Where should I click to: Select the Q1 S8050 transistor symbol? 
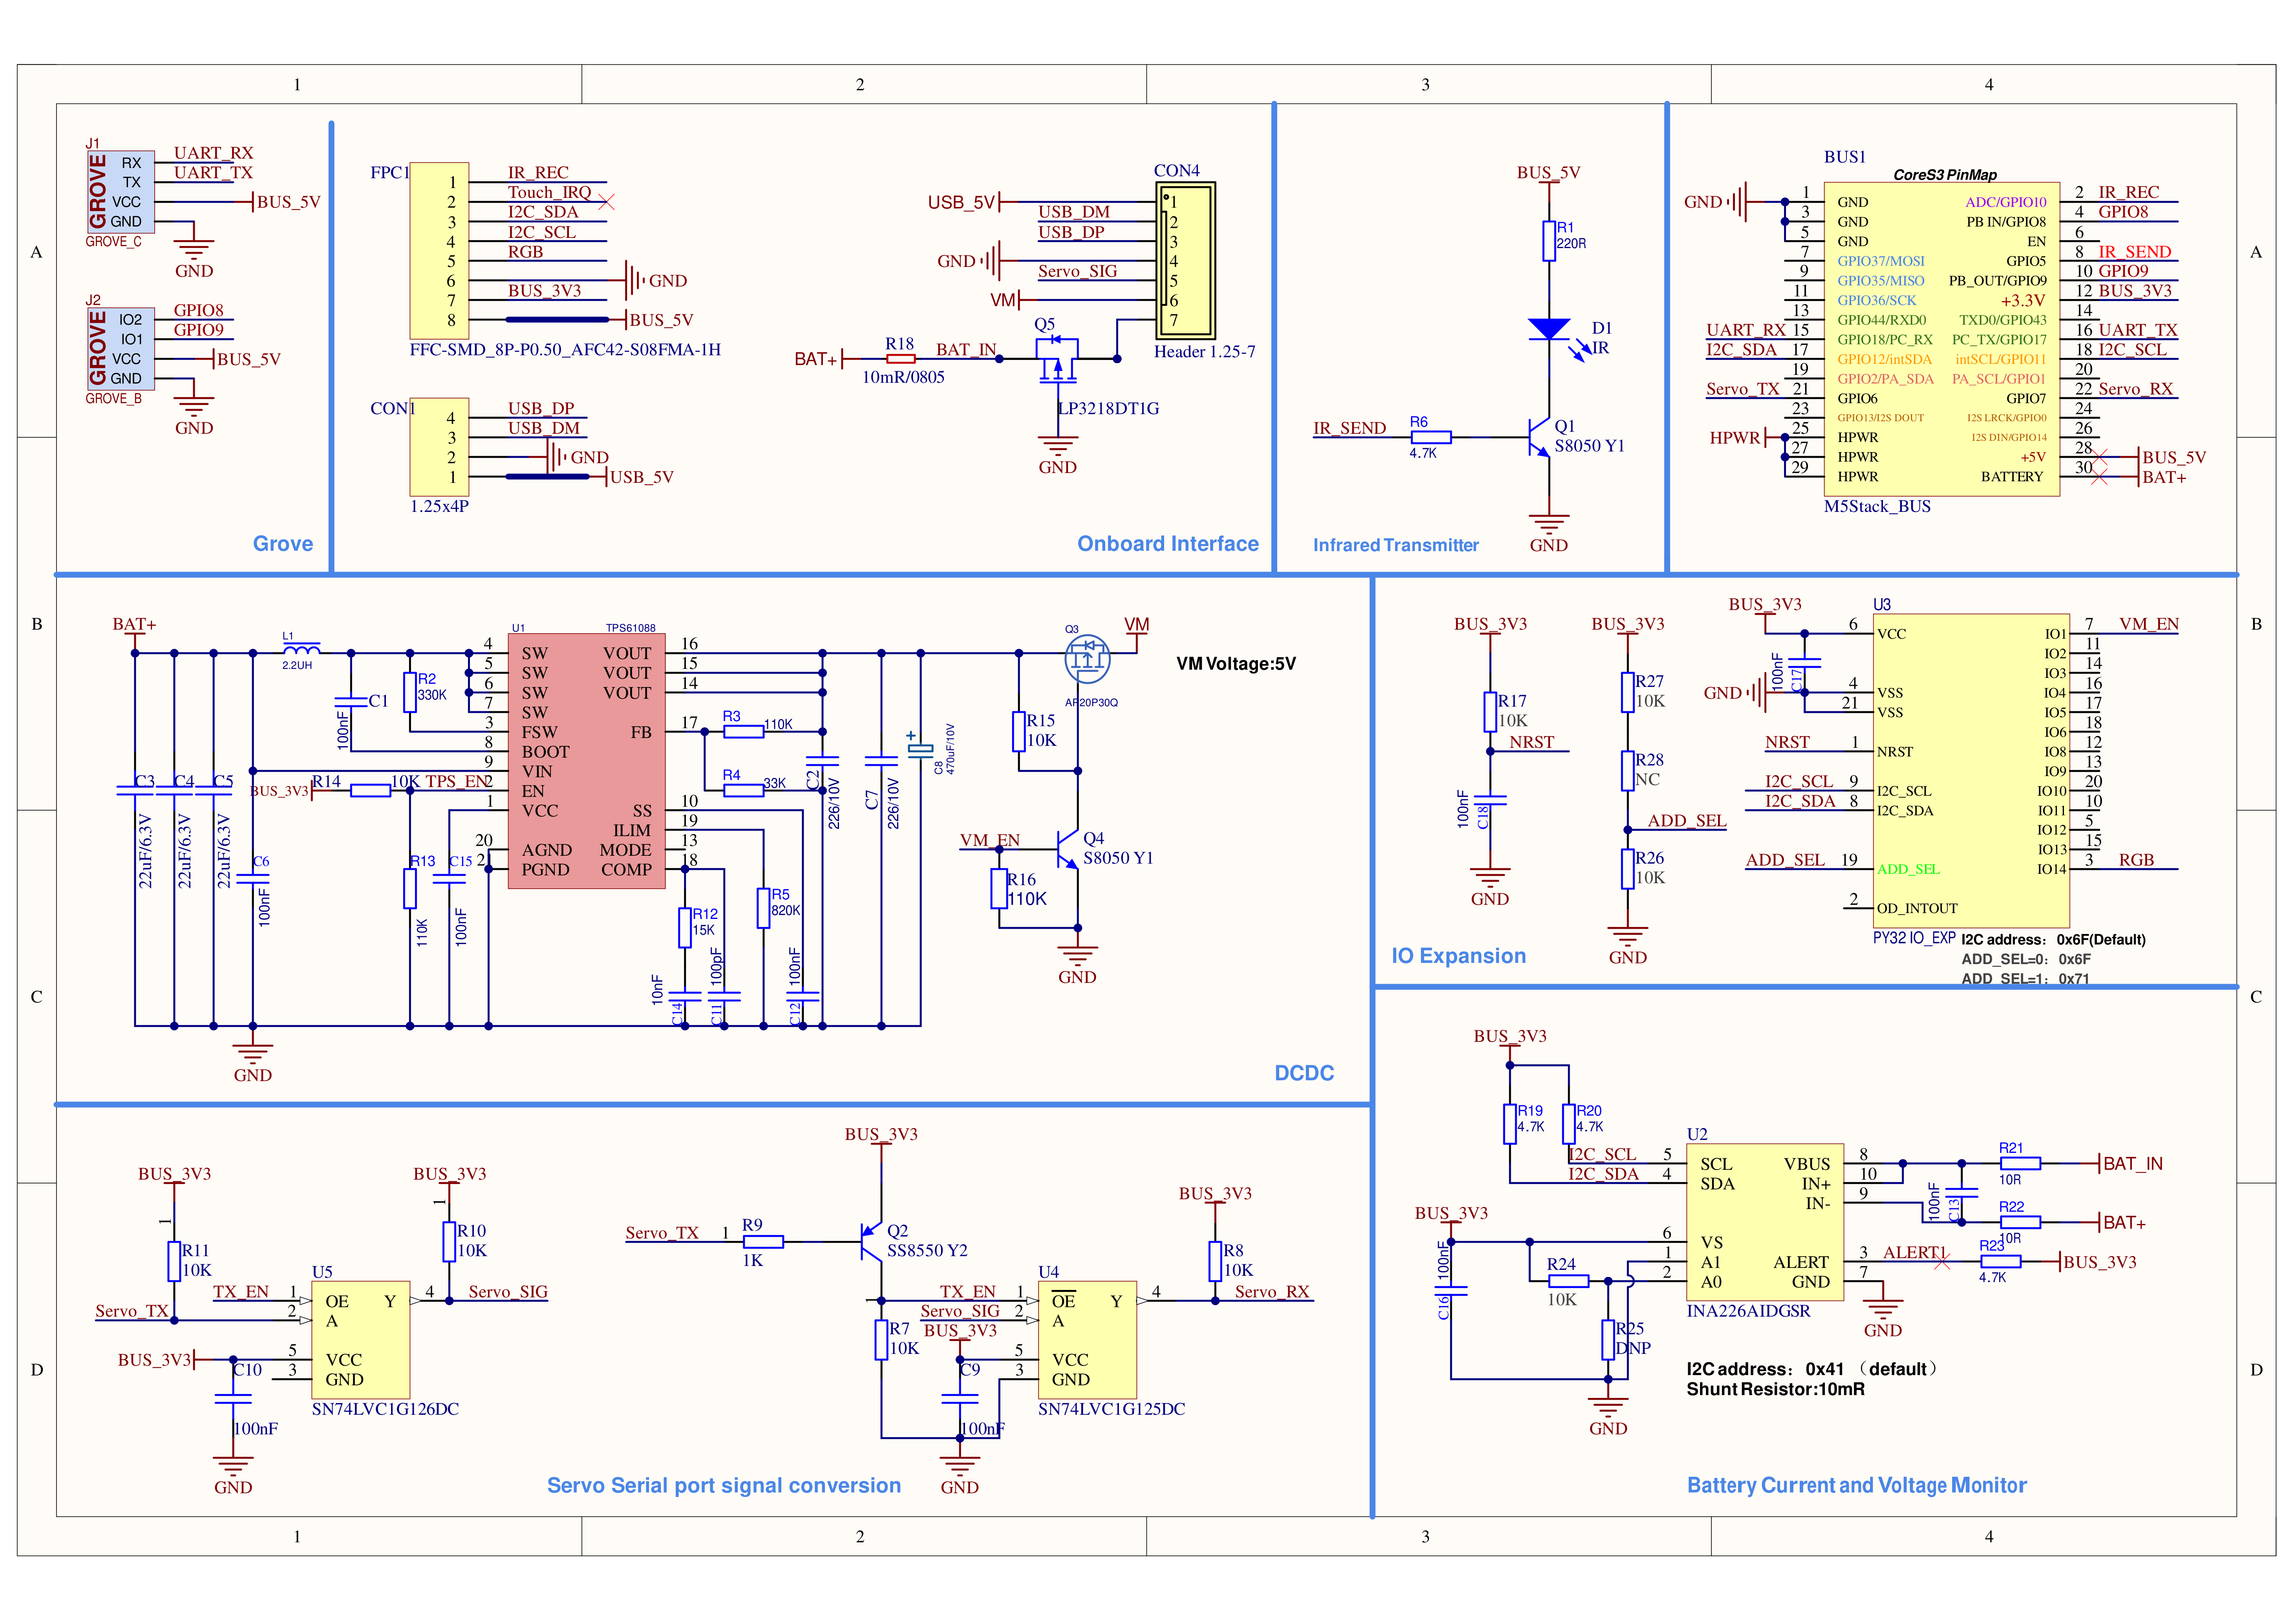1540,437
